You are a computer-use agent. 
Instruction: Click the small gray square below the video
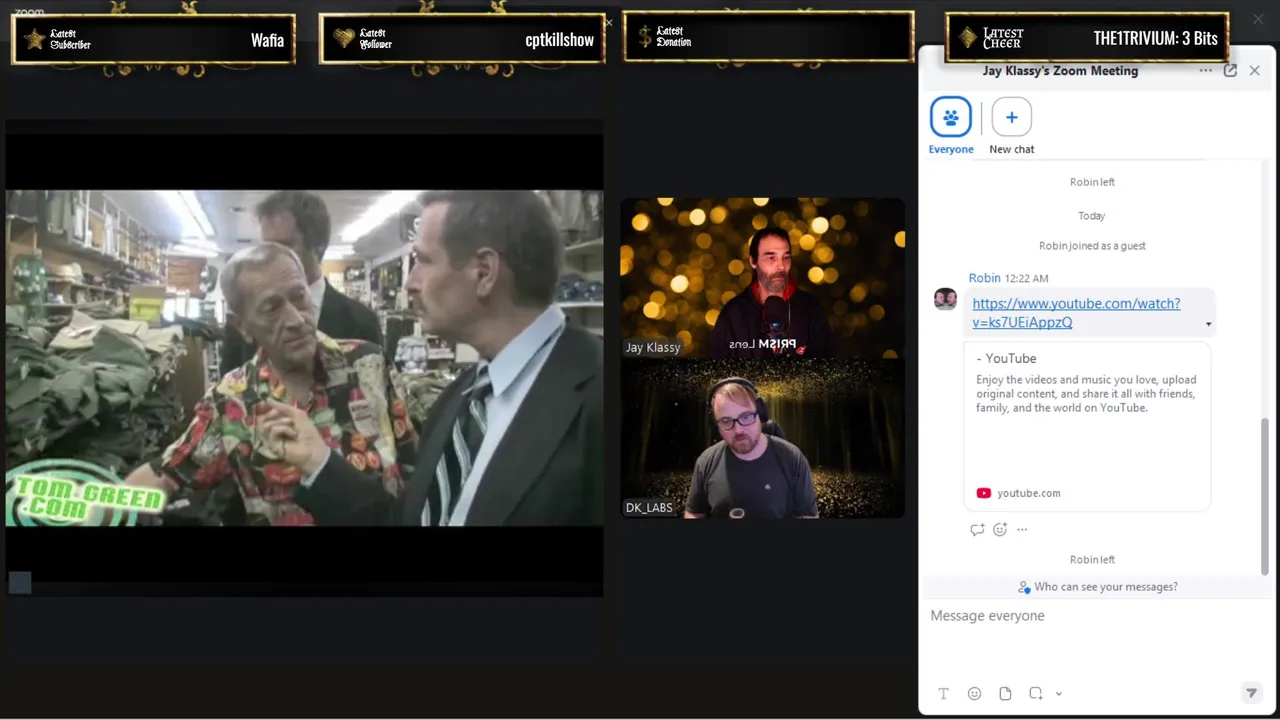[20, 582]
